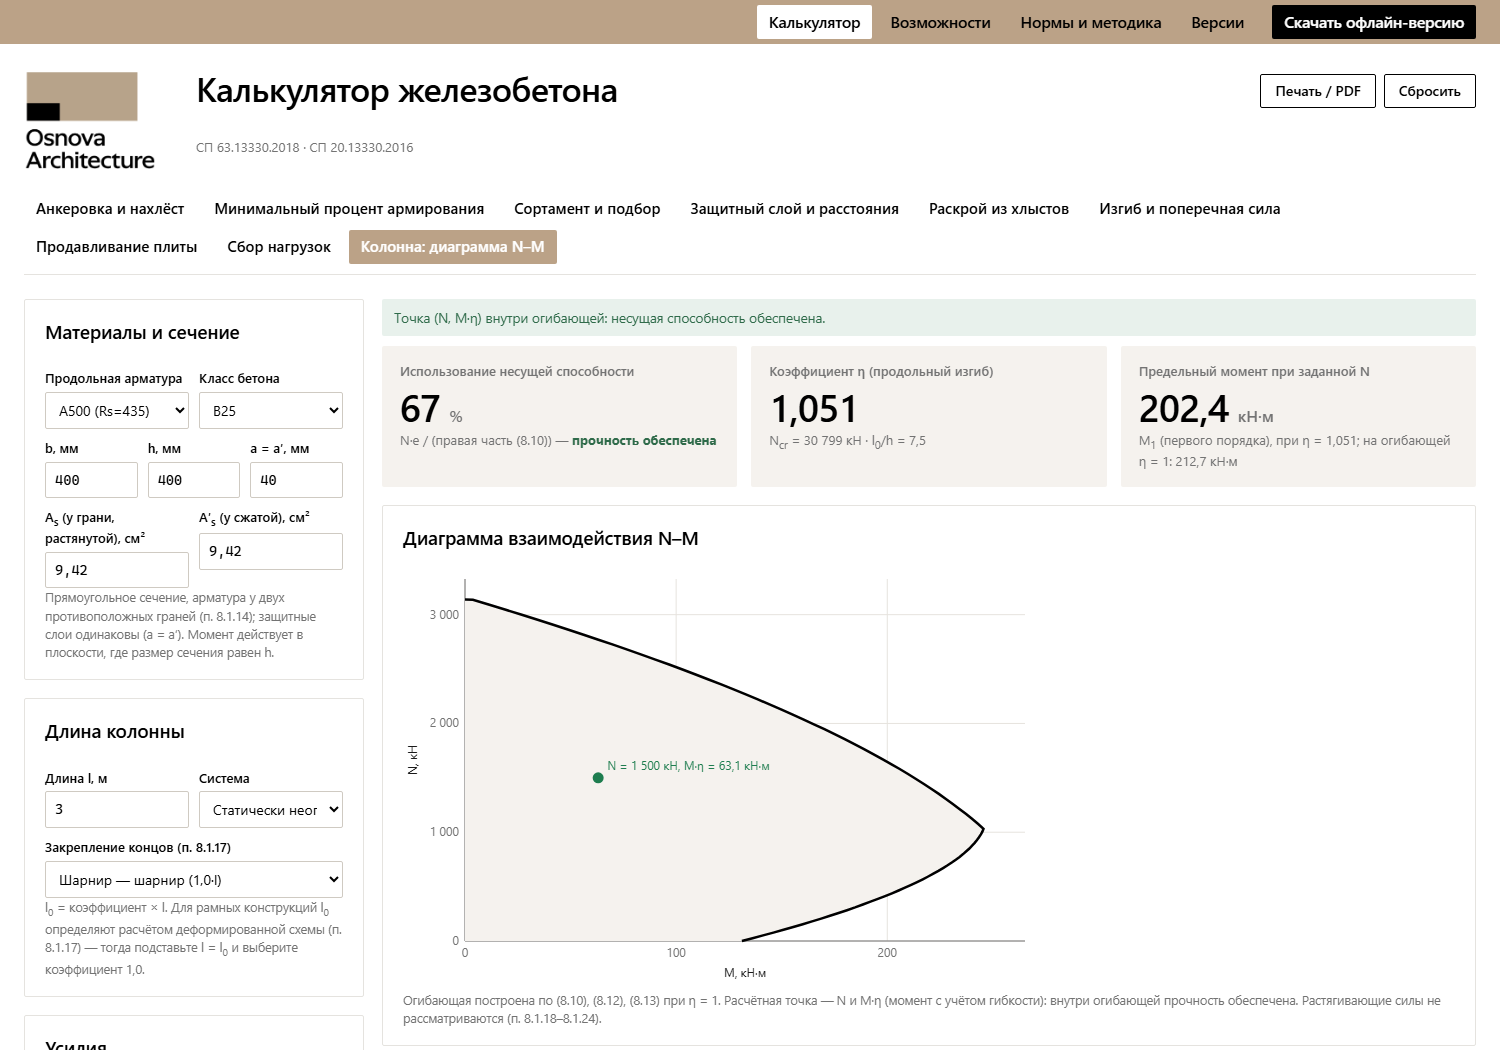Click the 202,4 кН·м limit moment value

click(1206, 409)
